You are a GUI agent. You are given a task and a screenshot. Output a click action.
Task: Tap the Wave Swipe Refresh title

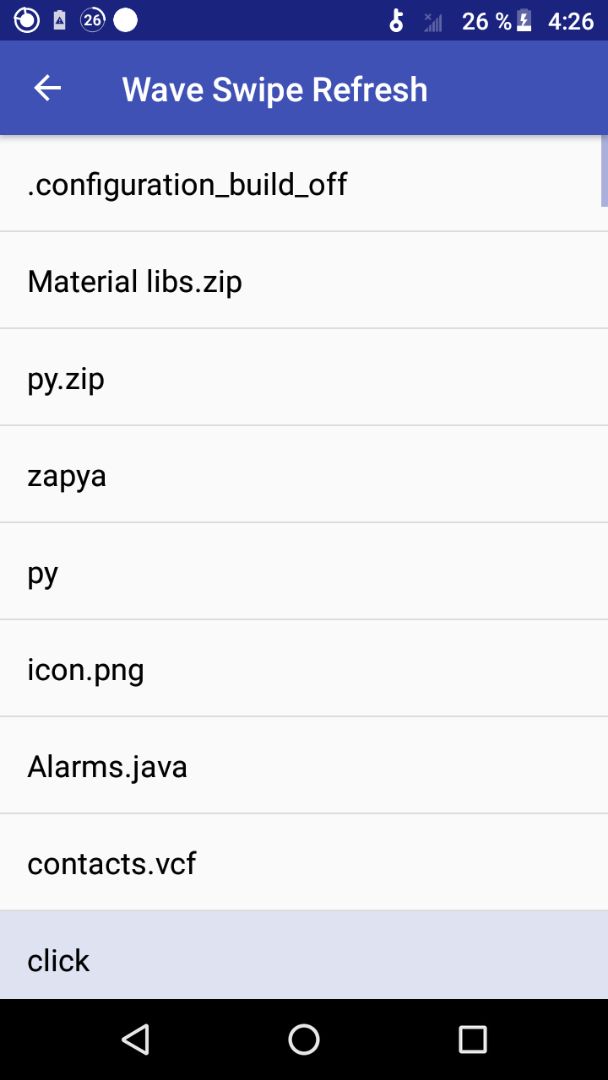pyautogui.click(x=274, y=89)
